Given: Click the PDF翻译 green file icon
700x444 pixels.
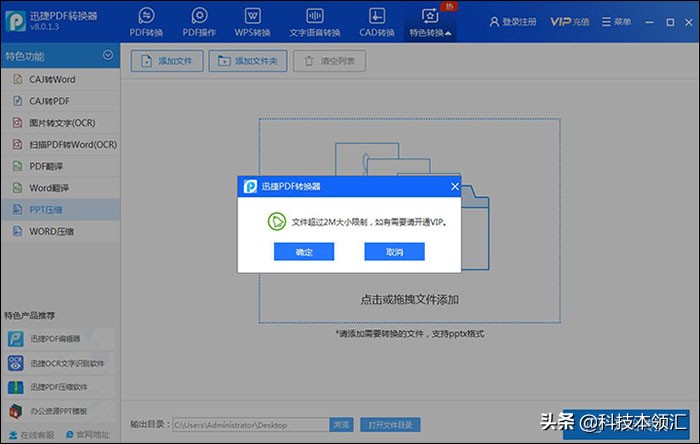Looking at the screenshot, I should 17,166.
